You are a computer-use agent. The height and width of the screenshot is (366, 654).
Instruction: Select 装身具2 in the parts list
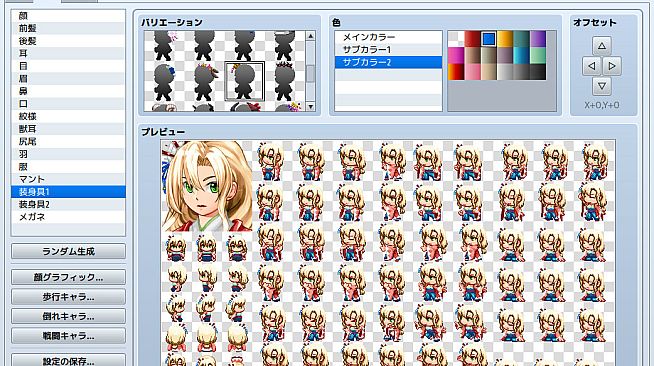click(x=68, y=204)
